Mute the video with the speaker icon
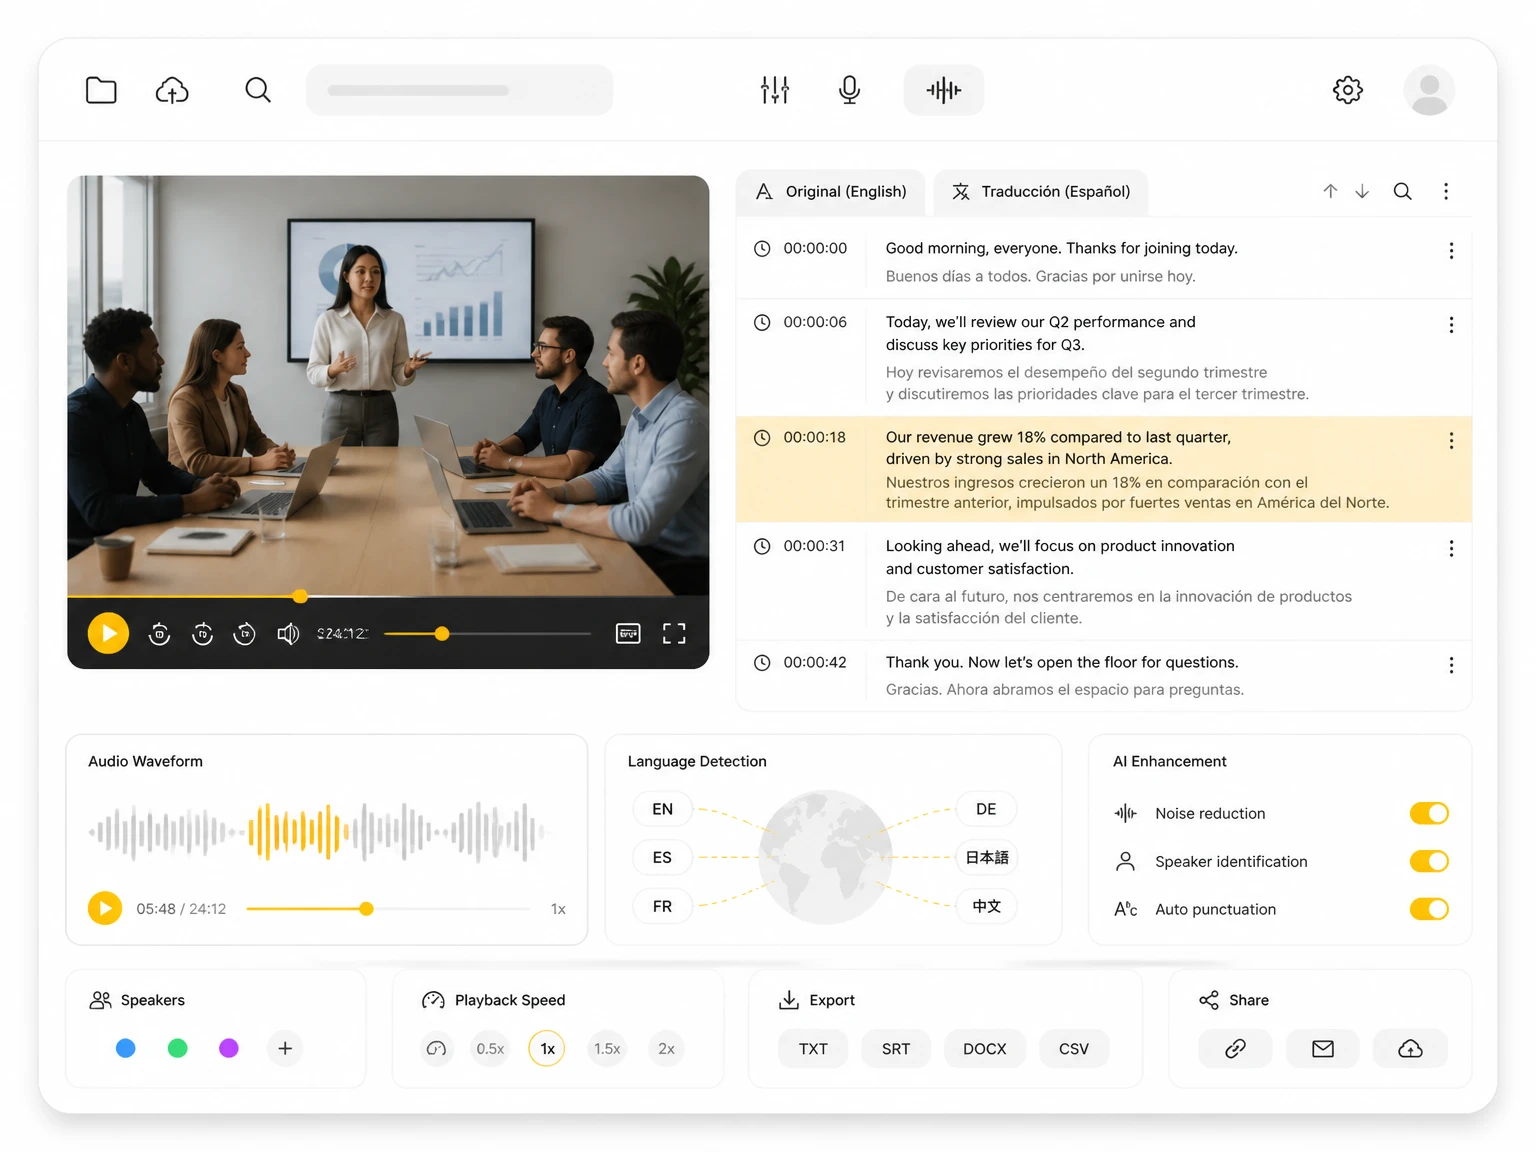The height and width of the screenshot is (1152, 1536). click(x=288, y=633)
